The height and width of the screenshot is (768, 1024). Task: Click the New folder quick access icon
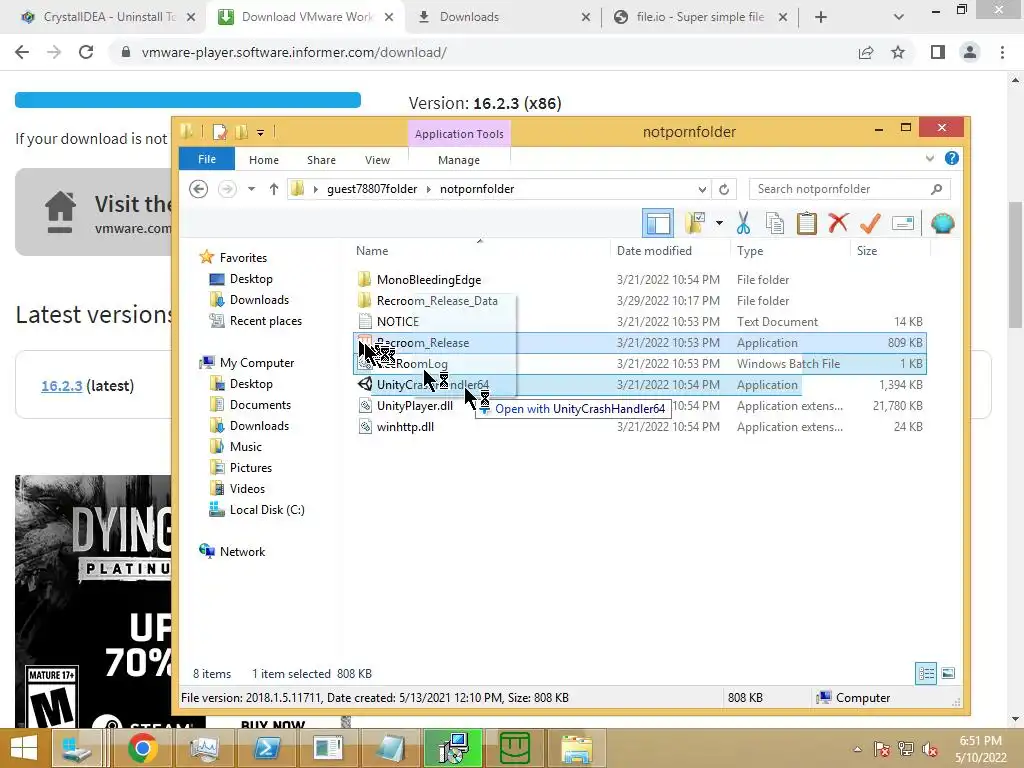[241, 132]
